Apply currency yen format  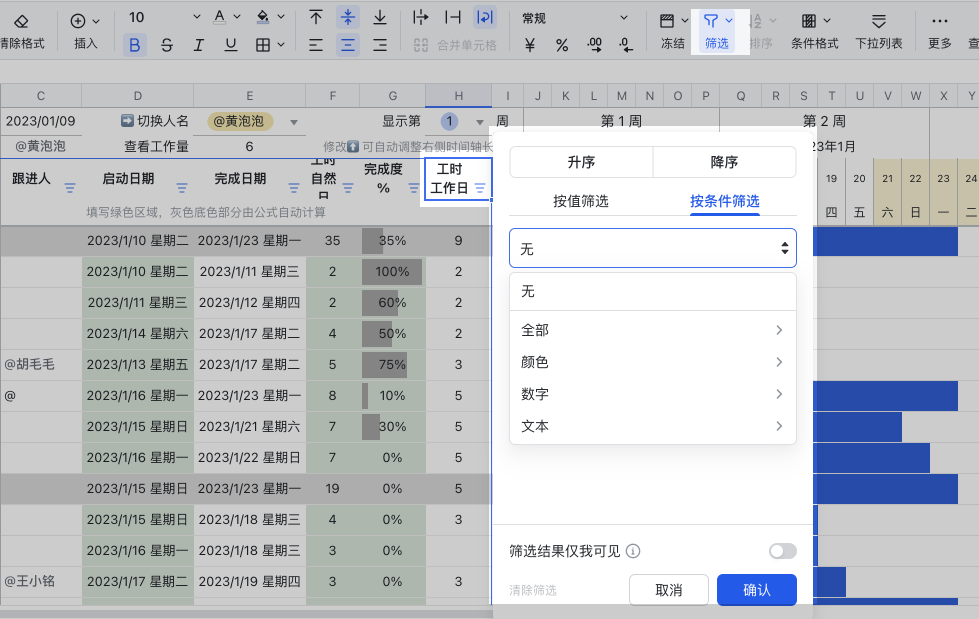pyautogui.click(x=530, y=45)
